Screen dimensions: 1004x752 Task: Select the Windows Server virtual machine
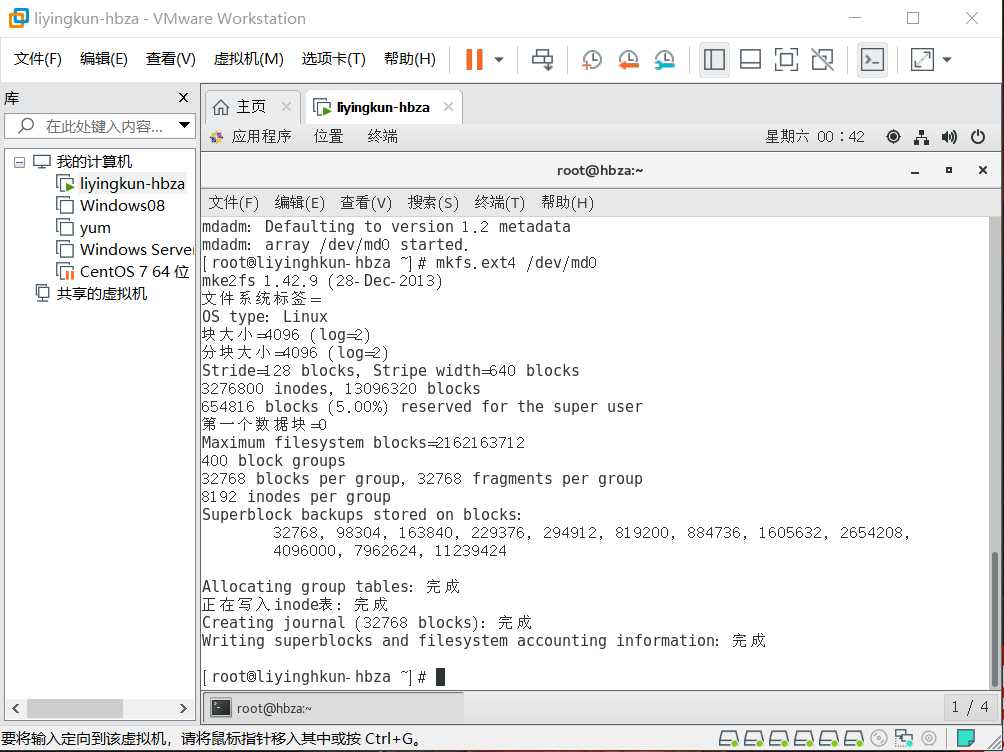pos(136,249)
